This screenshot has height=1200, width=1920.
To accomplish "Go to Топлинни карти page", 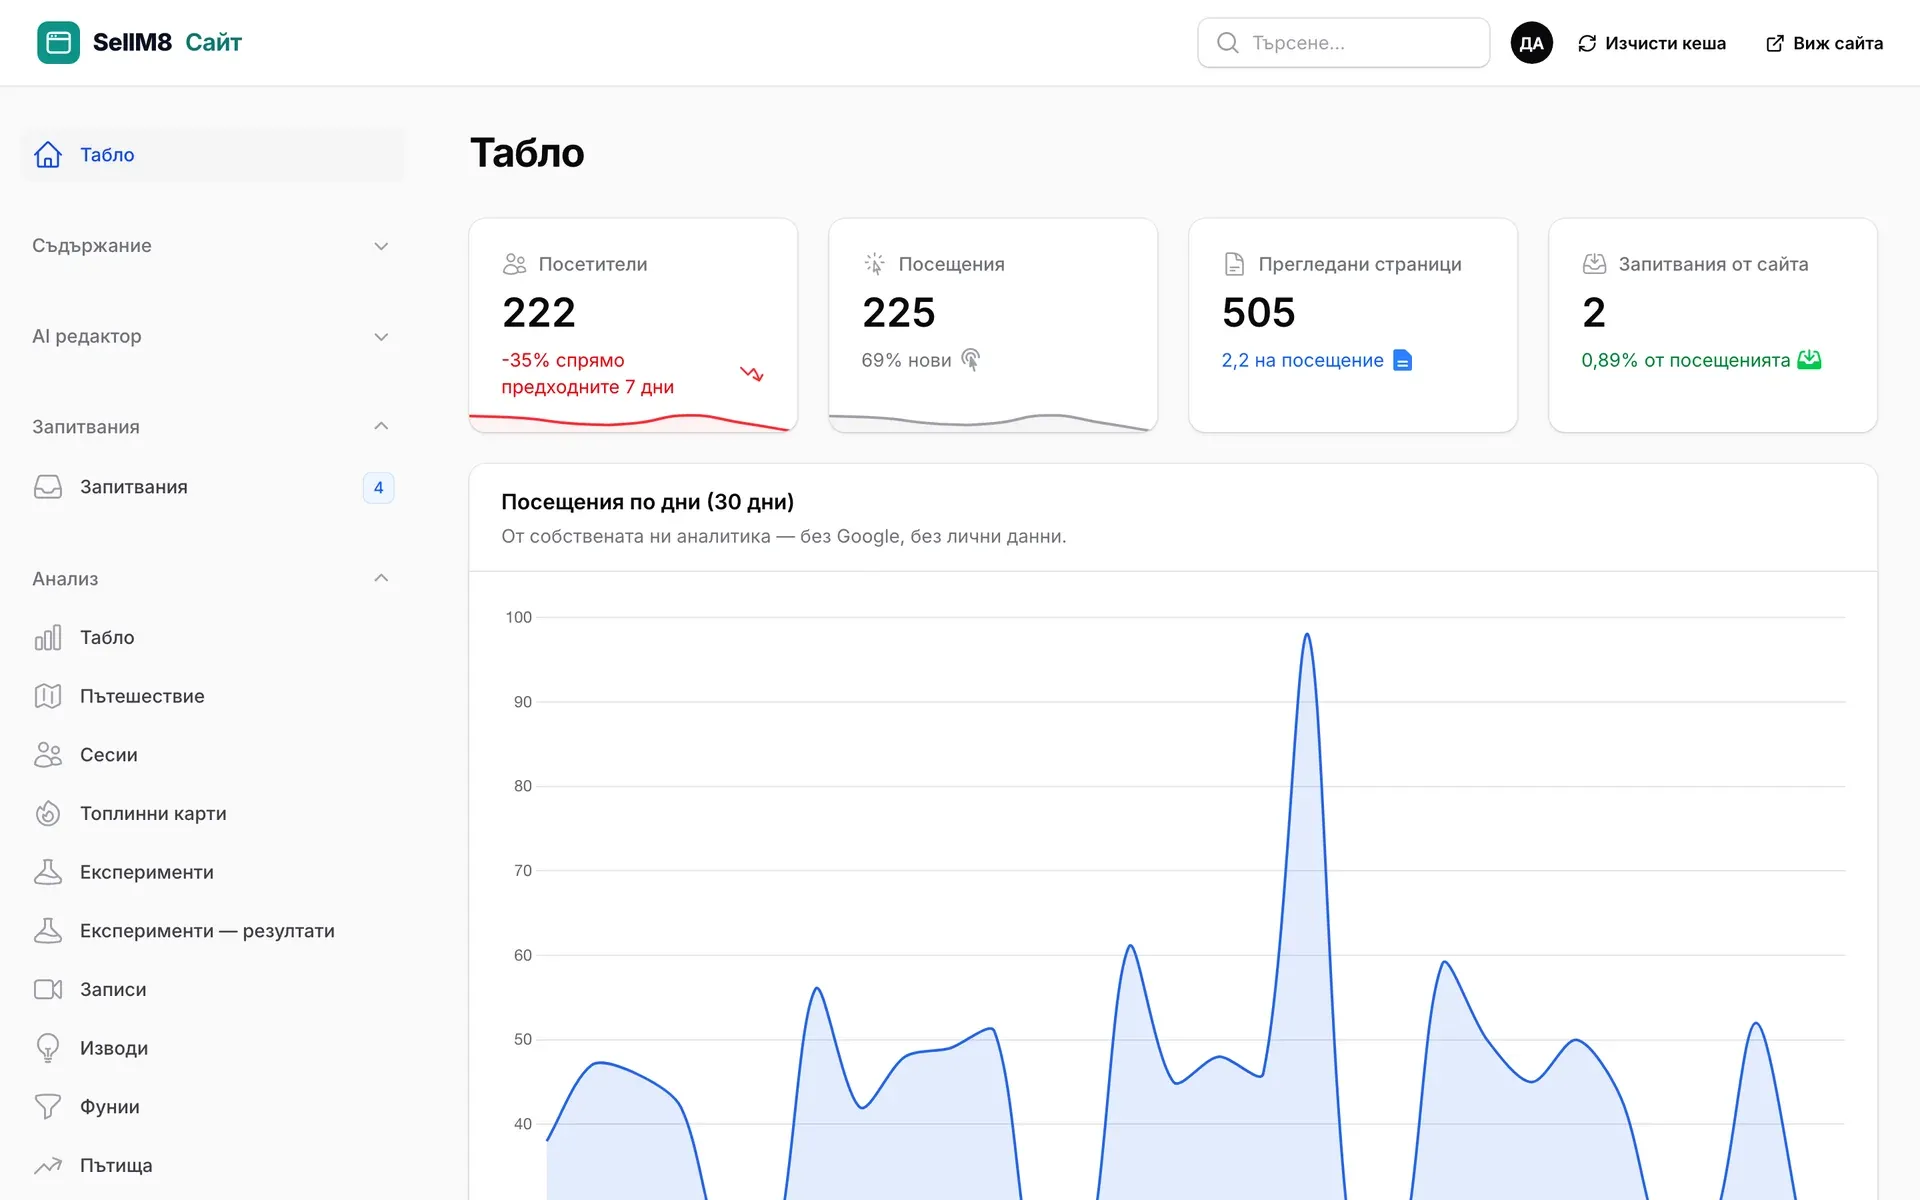I will click(212, 814).
